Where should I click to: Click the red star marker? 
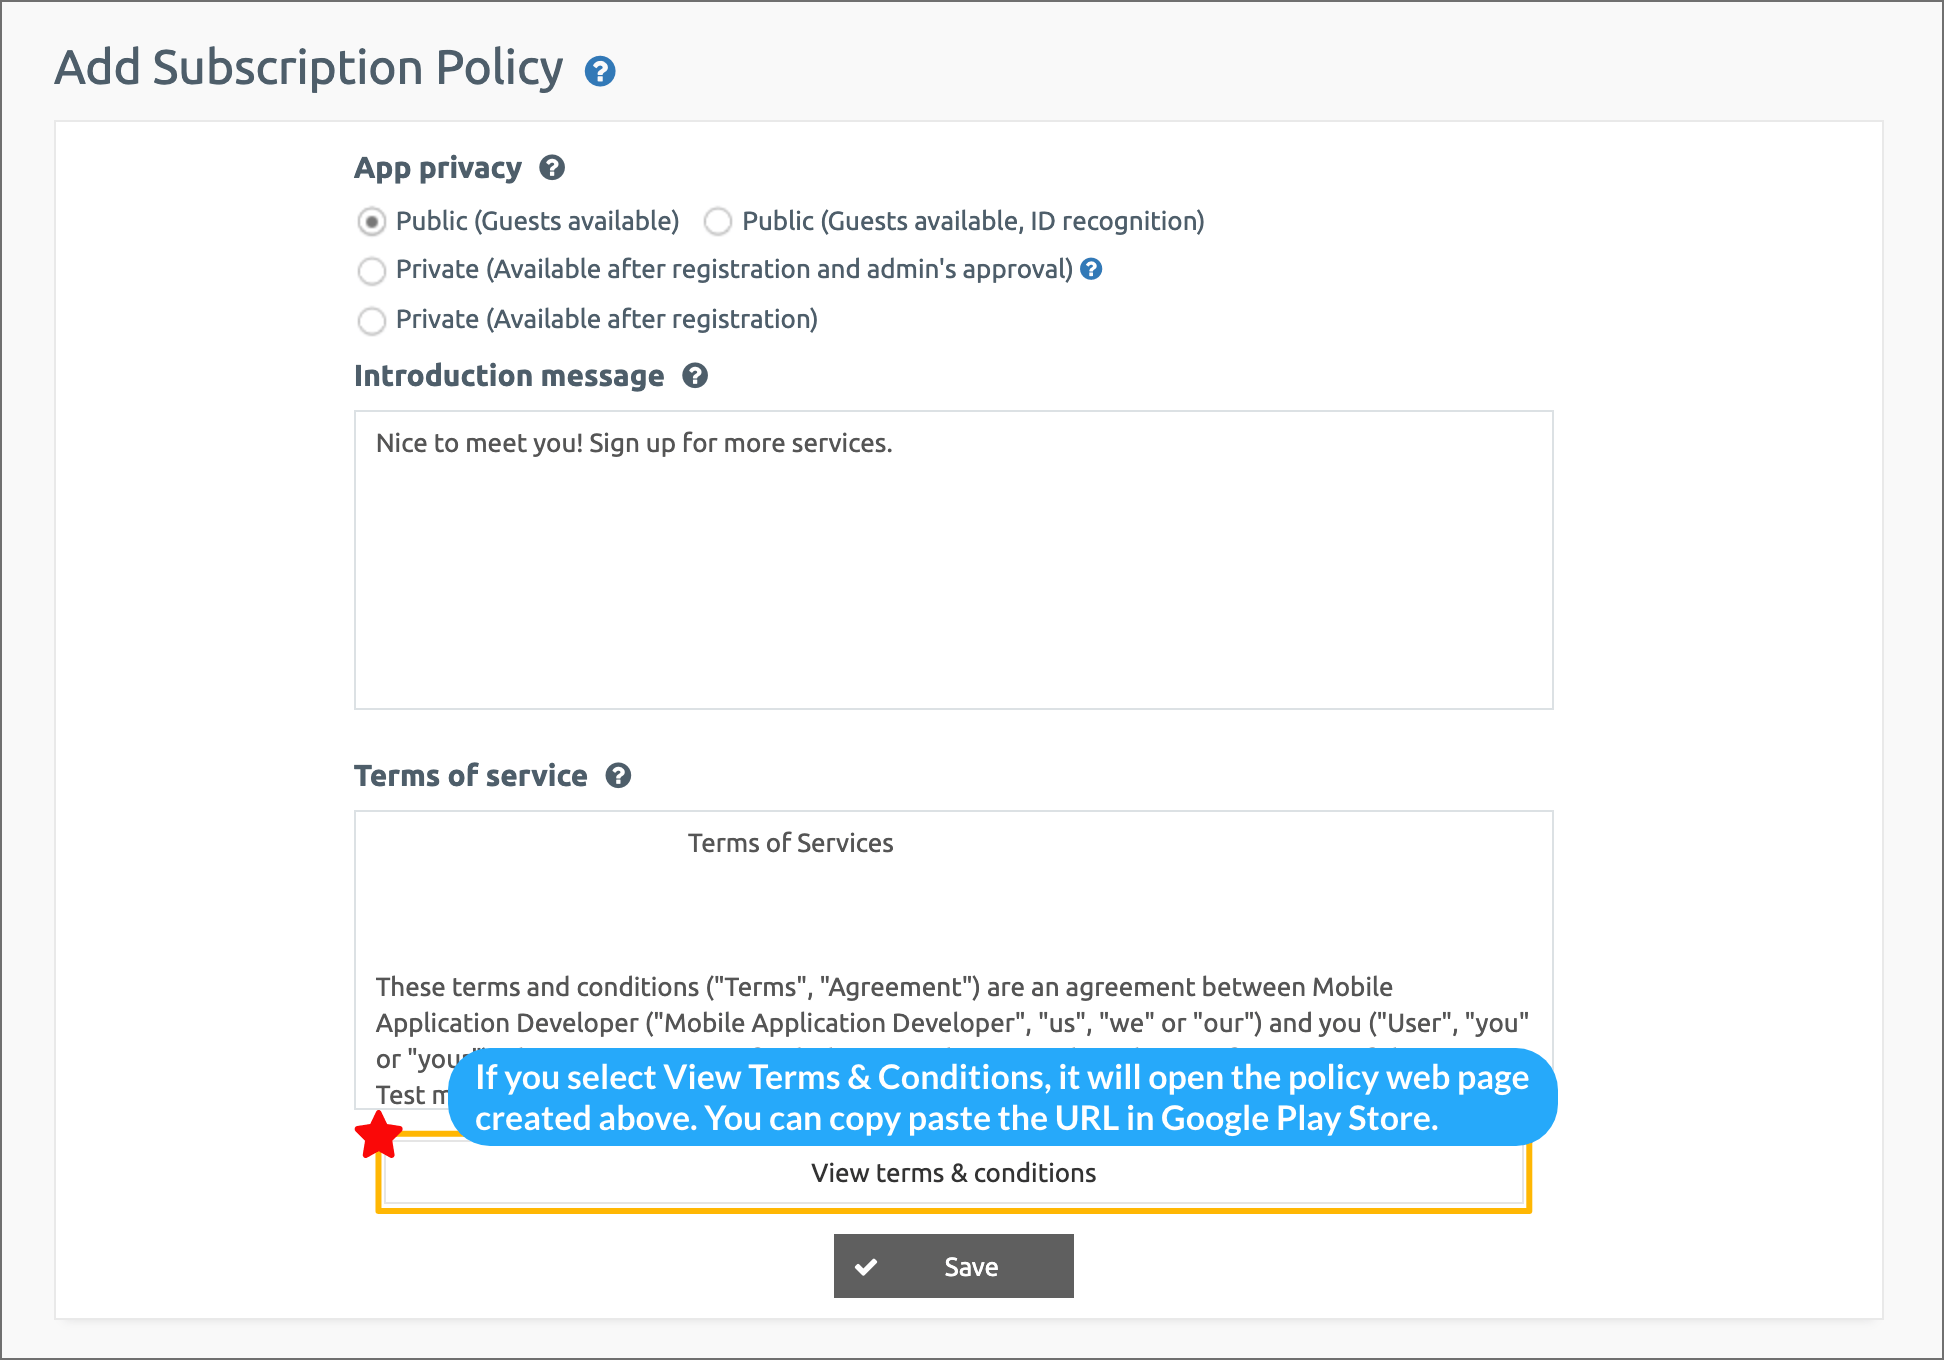(x=379, y=1135)
